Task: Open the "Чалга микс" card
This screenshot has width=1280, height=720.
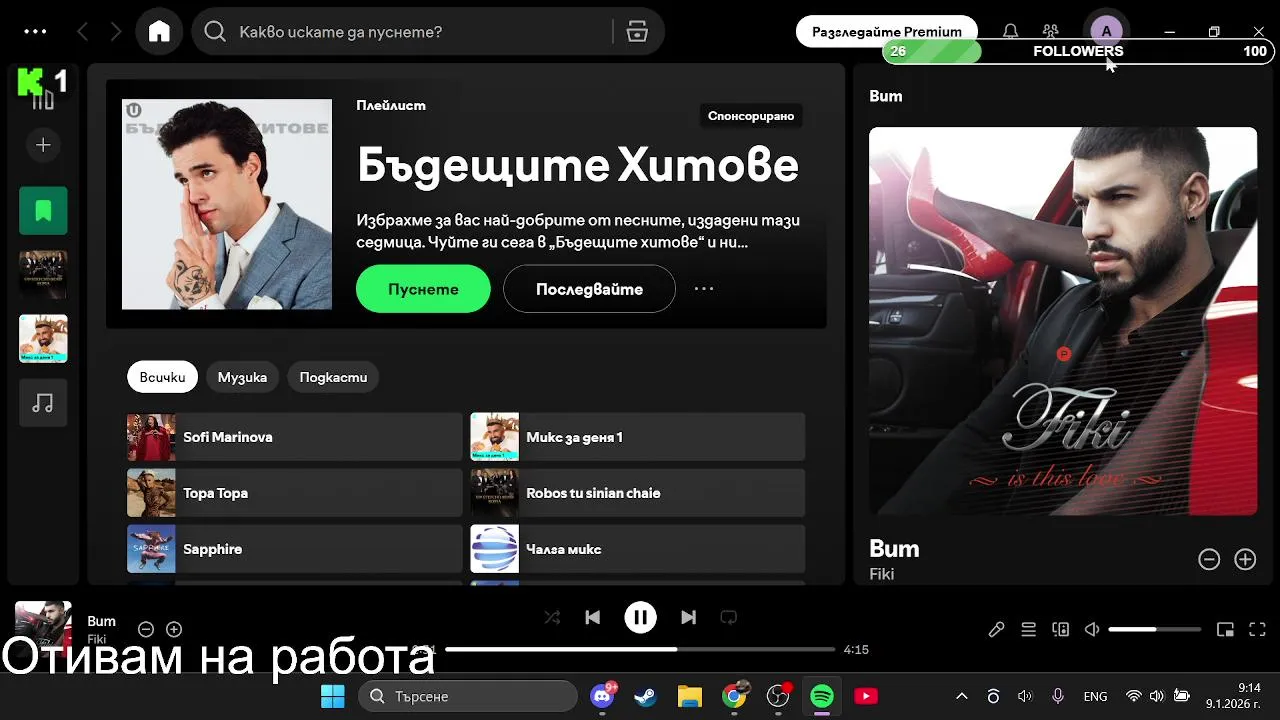Action: tap(637, 549)
